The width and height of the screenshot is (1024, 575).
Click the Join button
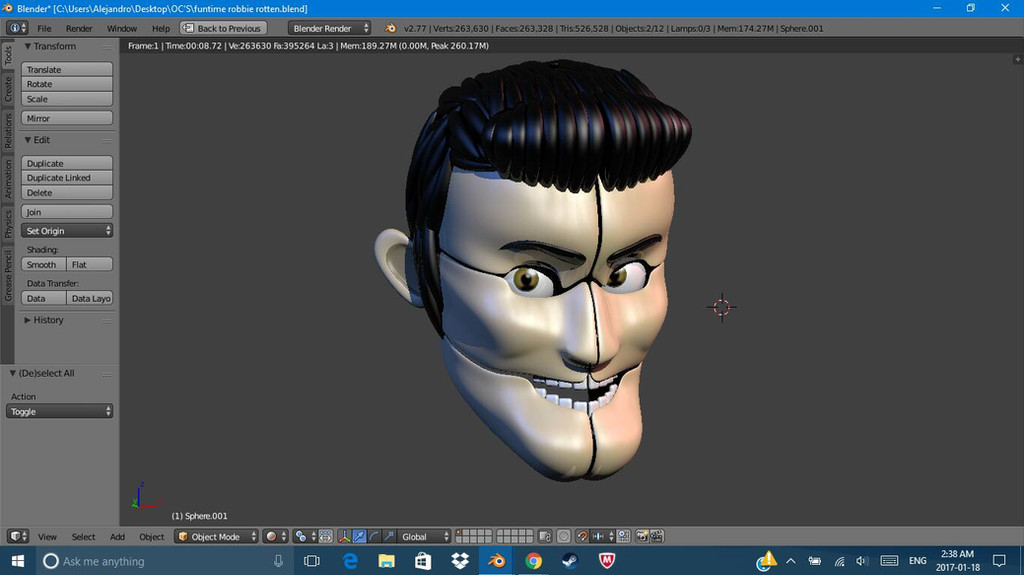(x=67, y=212)
